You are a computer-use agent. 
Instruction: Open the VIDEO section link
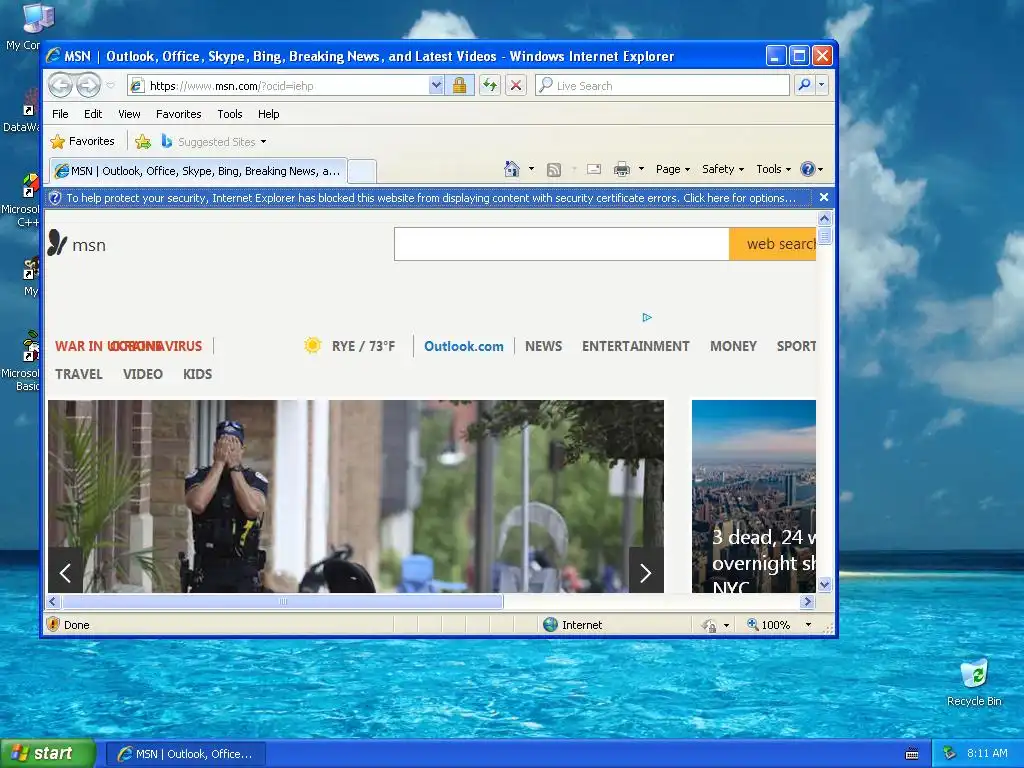[142, 374]
